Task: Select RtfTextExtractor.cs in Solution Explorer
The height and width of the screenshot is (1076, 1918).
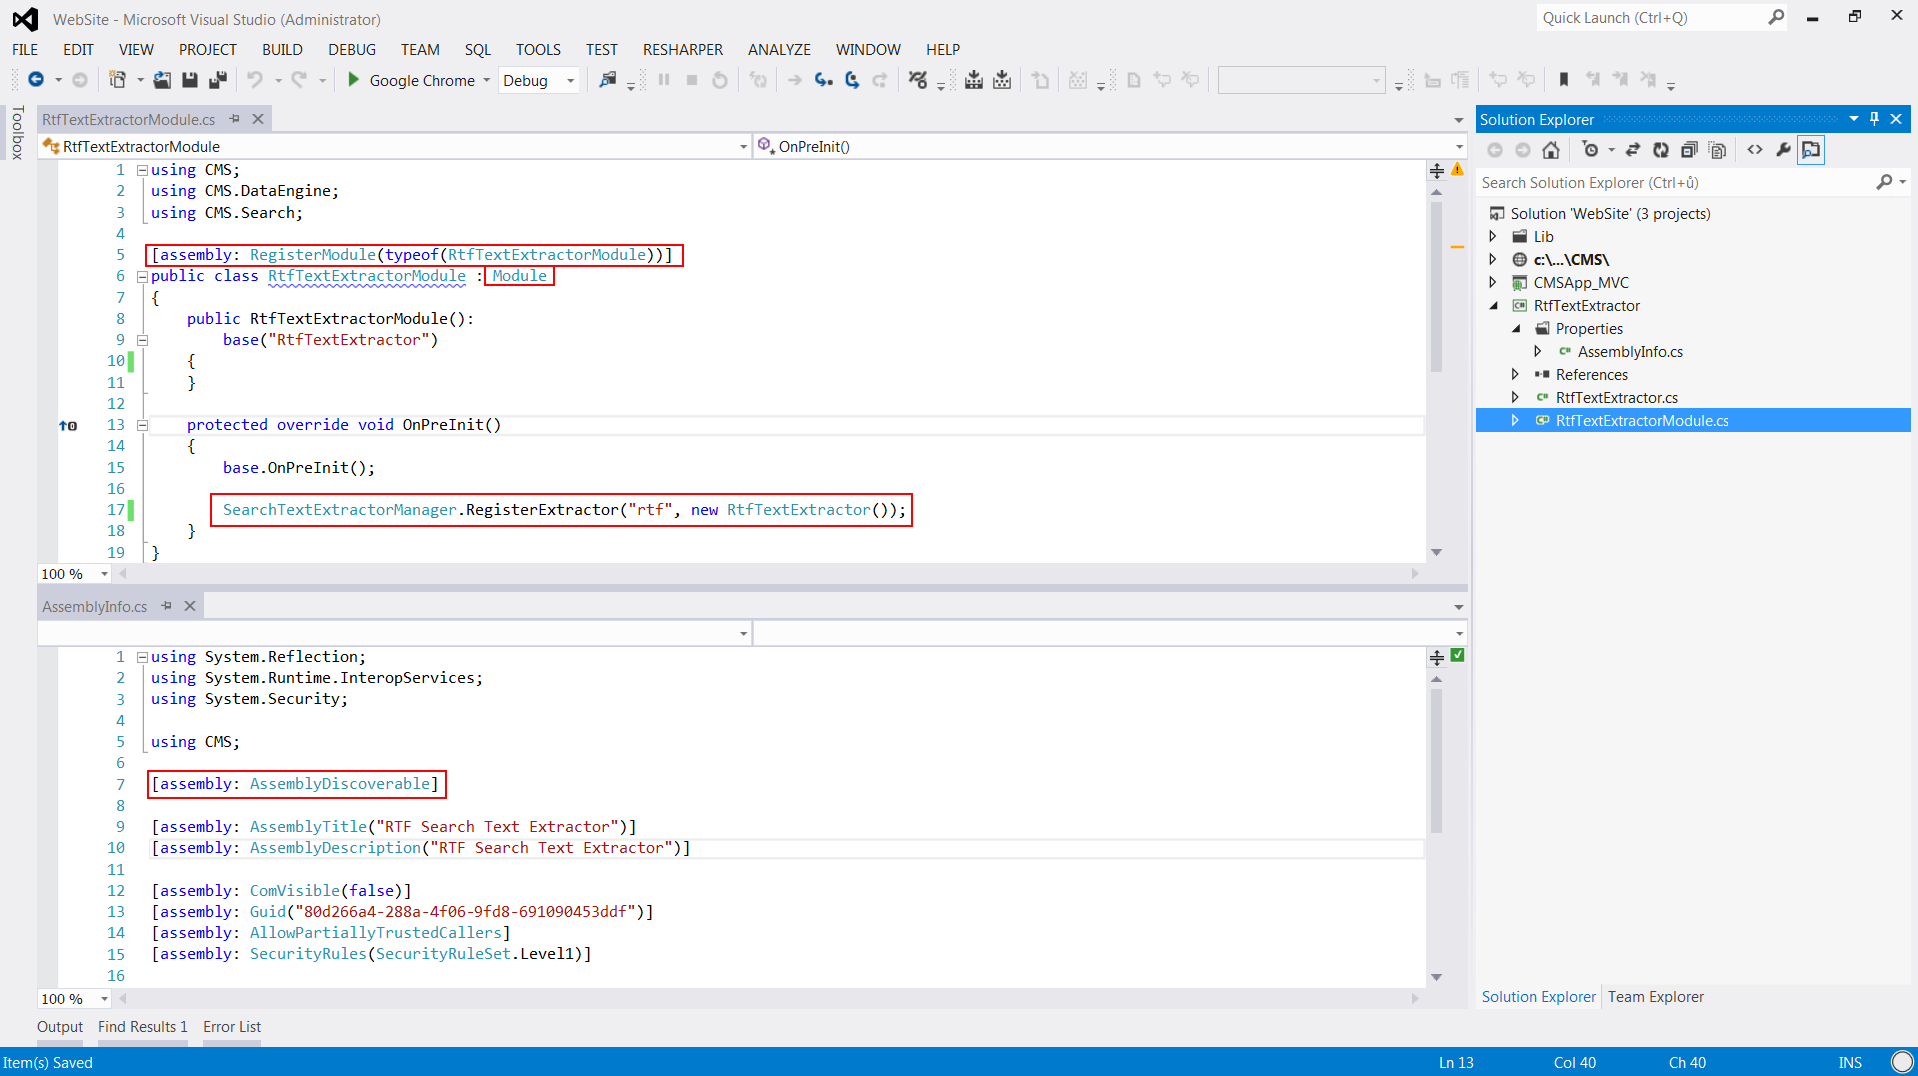Action: 1616,398
